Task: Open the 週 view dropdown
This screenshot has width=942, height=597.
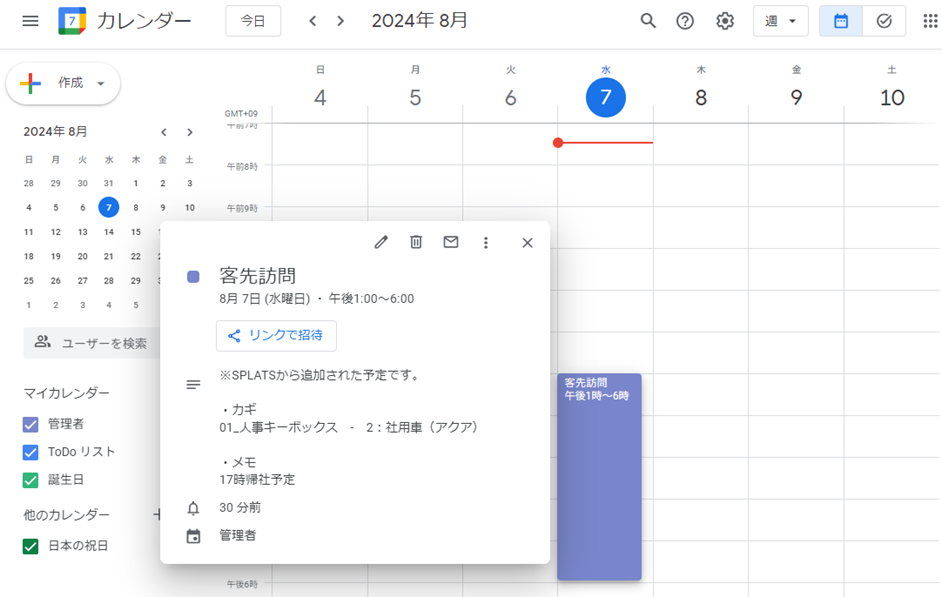Action: (x=780, y=21)
